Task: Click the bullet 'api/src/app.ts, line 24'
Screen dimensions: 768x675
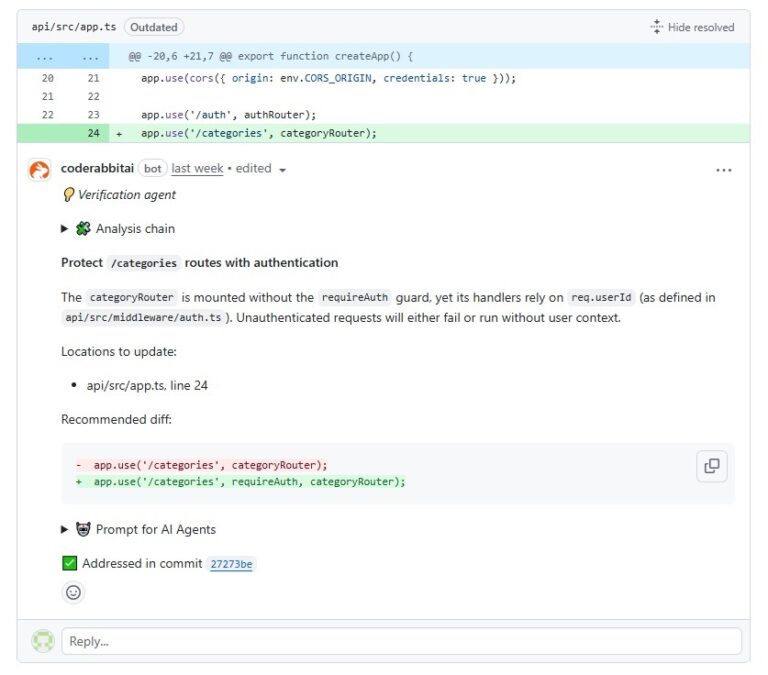Action: tap(147, 386)
